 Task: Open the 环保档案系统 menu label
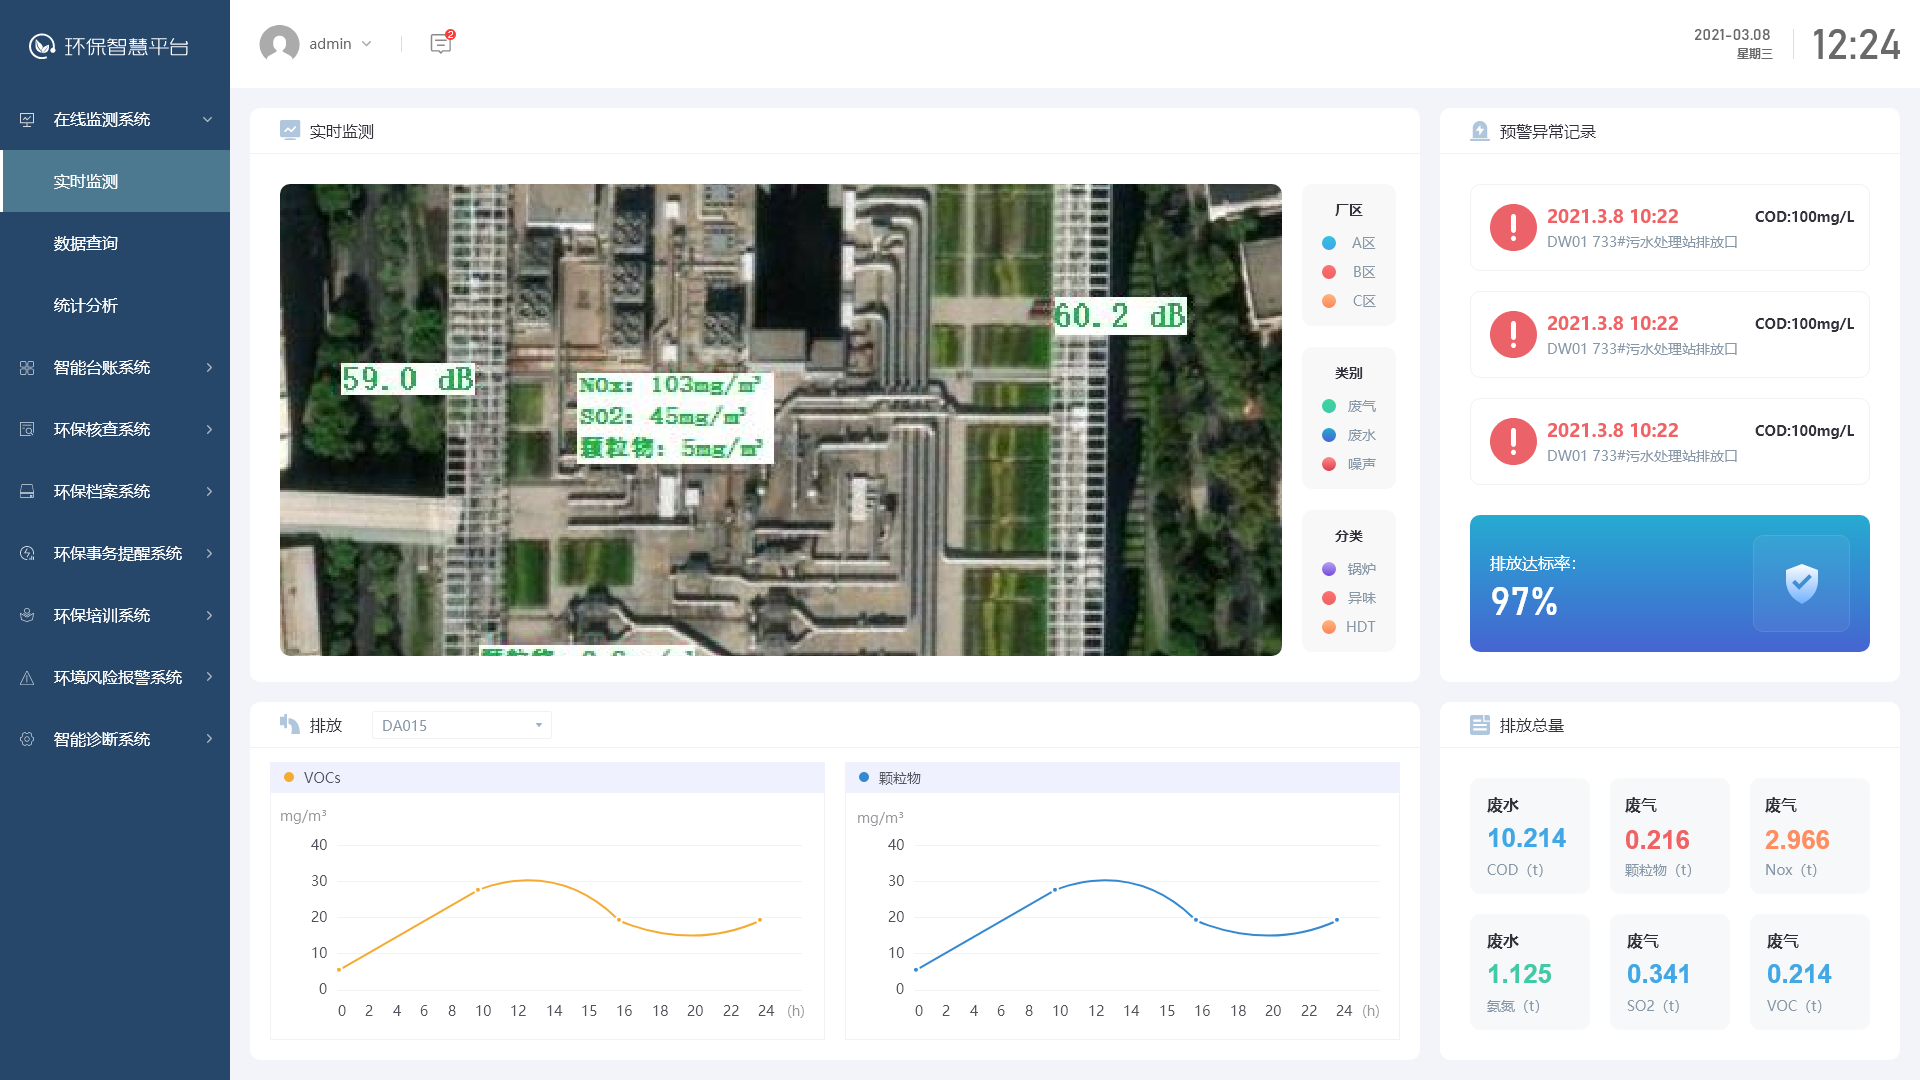pyautogui.click(x=102, y=491)
